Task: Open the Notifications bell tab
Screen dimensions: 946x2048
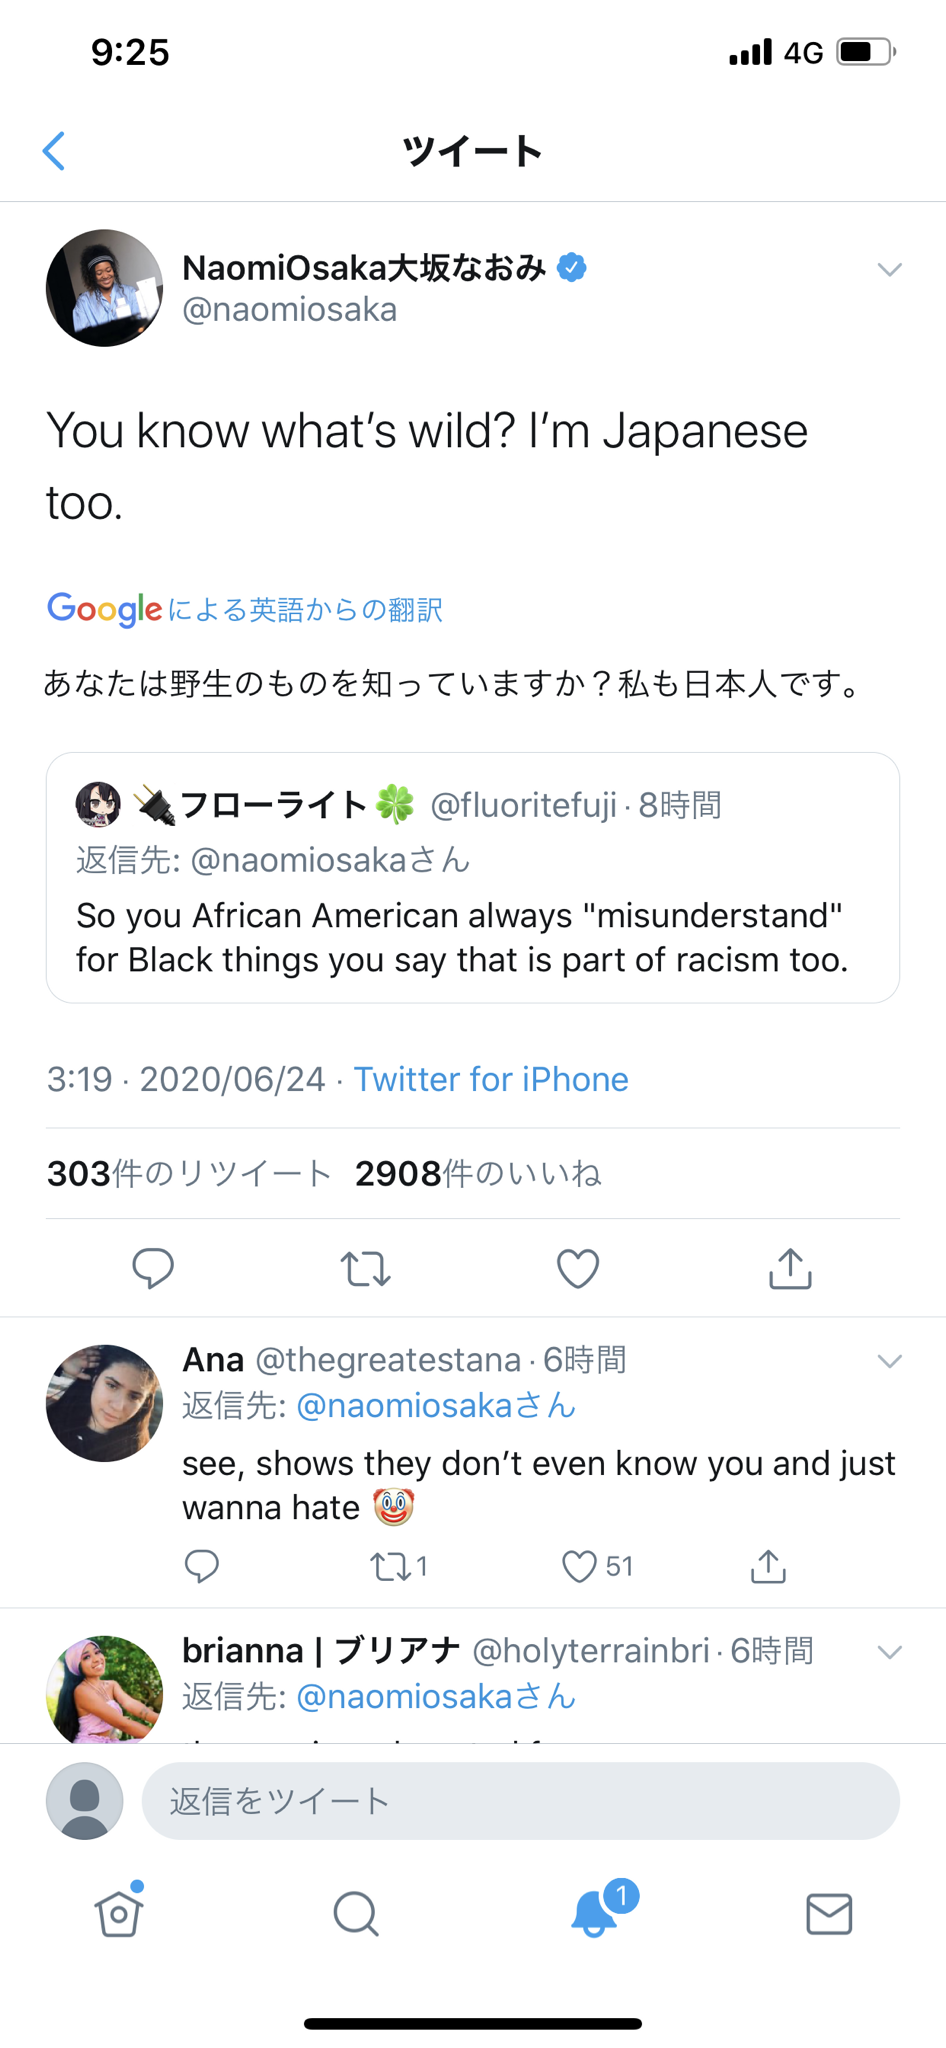Action: [594, 1913]
